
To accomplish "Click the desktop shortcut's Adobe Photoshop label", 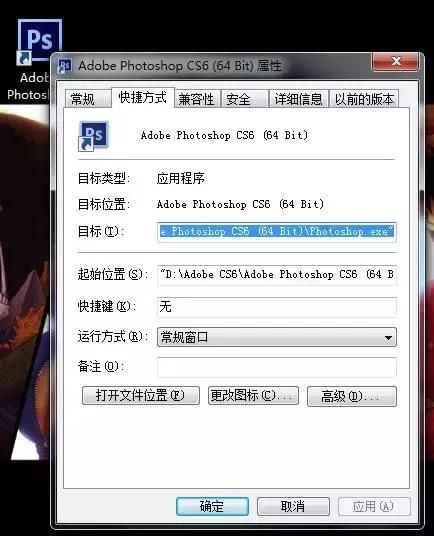I will coord(29,86).
